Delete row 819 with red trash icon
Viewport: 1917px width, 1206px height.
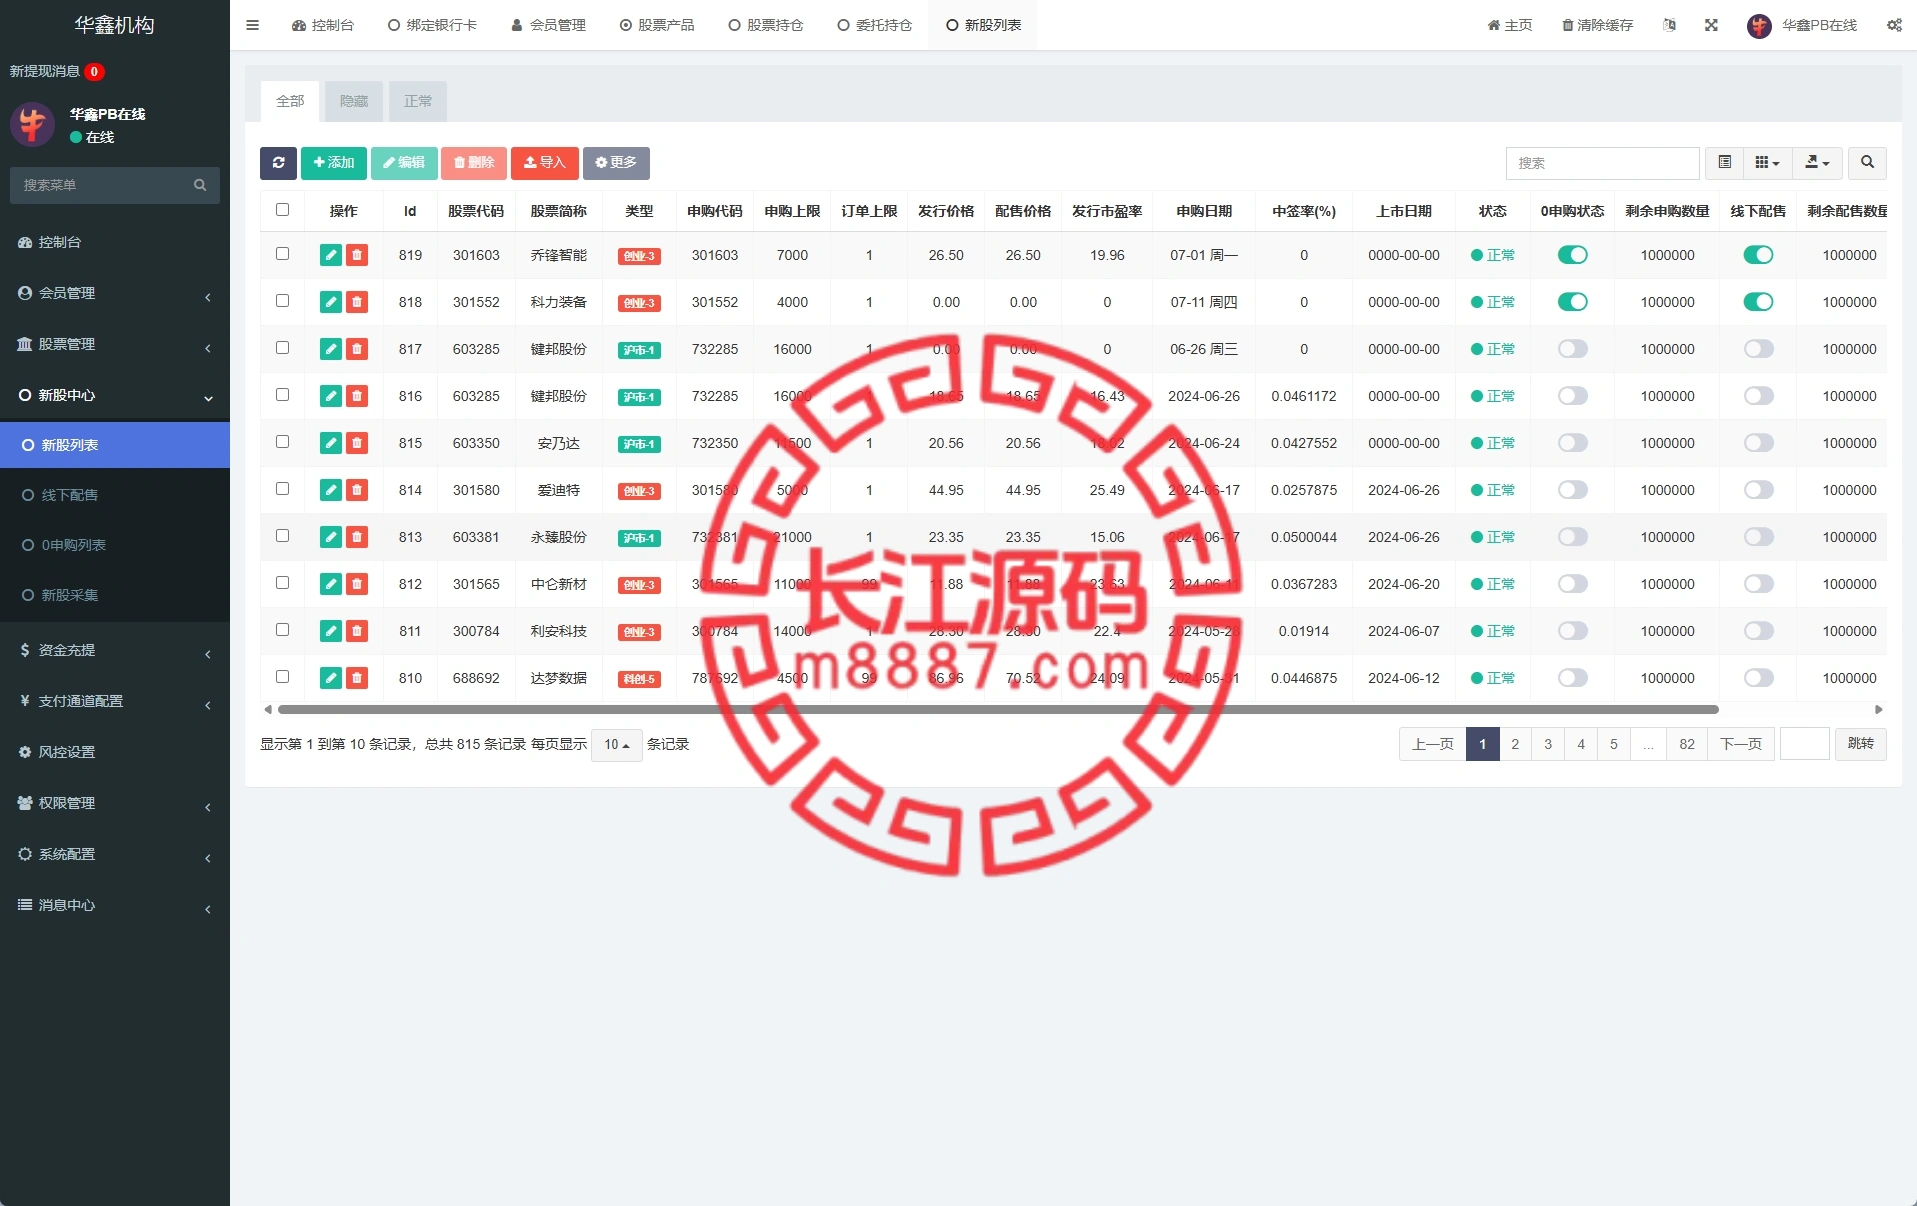[x=357, y=255]
